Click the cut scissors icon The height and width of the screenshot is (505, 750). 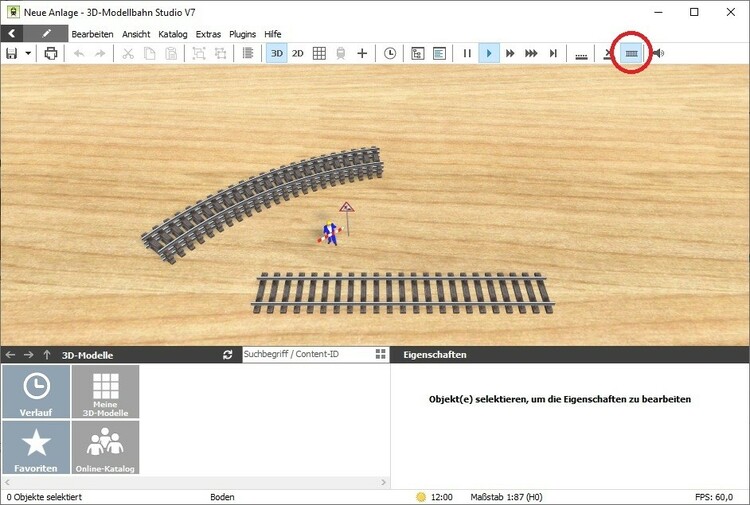pyautogui.click(x=128, y=53)
